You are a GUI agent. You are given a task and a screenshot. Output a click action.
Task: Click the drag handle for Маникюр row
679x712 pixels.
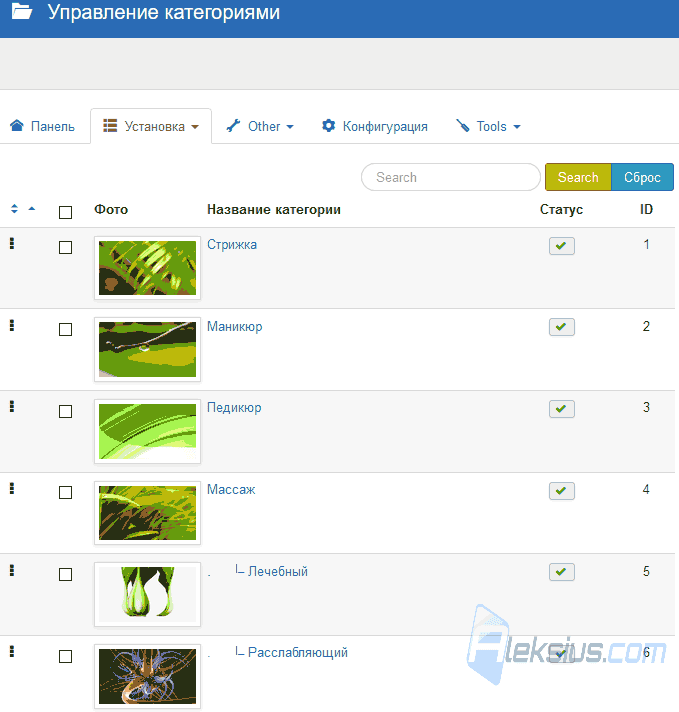pos(12,325)
